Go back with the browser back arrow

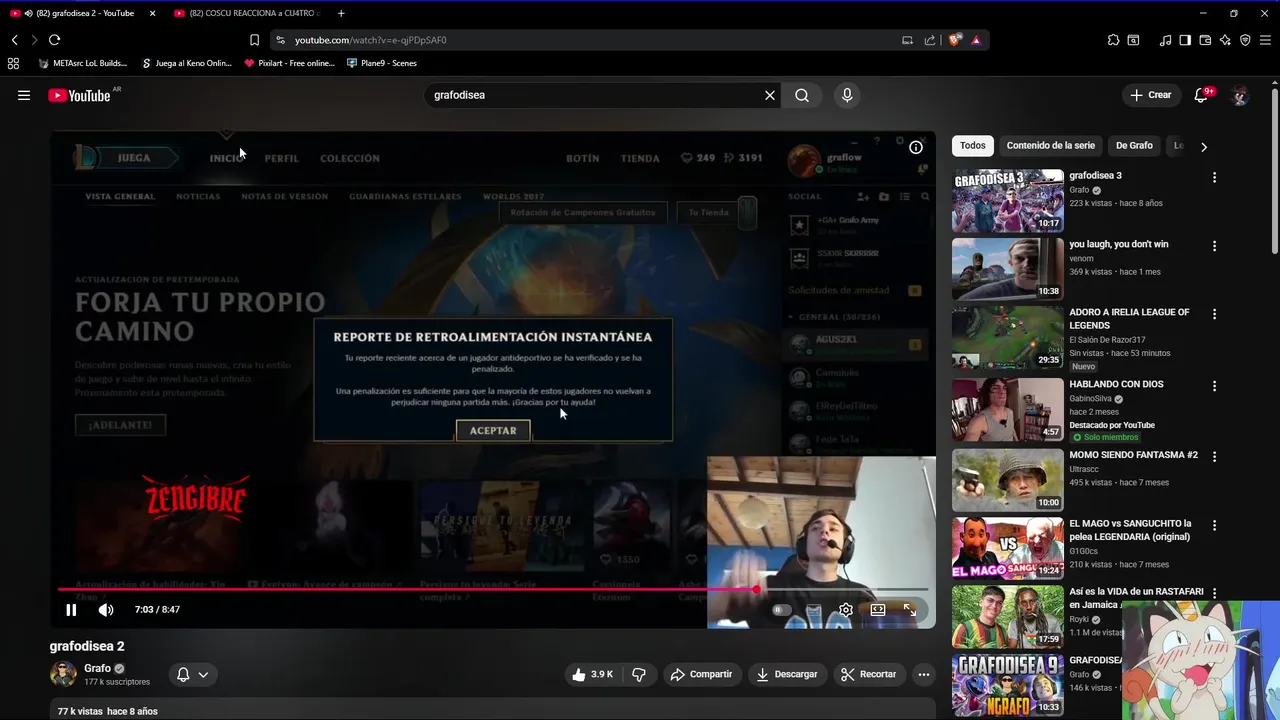[14, 40]
